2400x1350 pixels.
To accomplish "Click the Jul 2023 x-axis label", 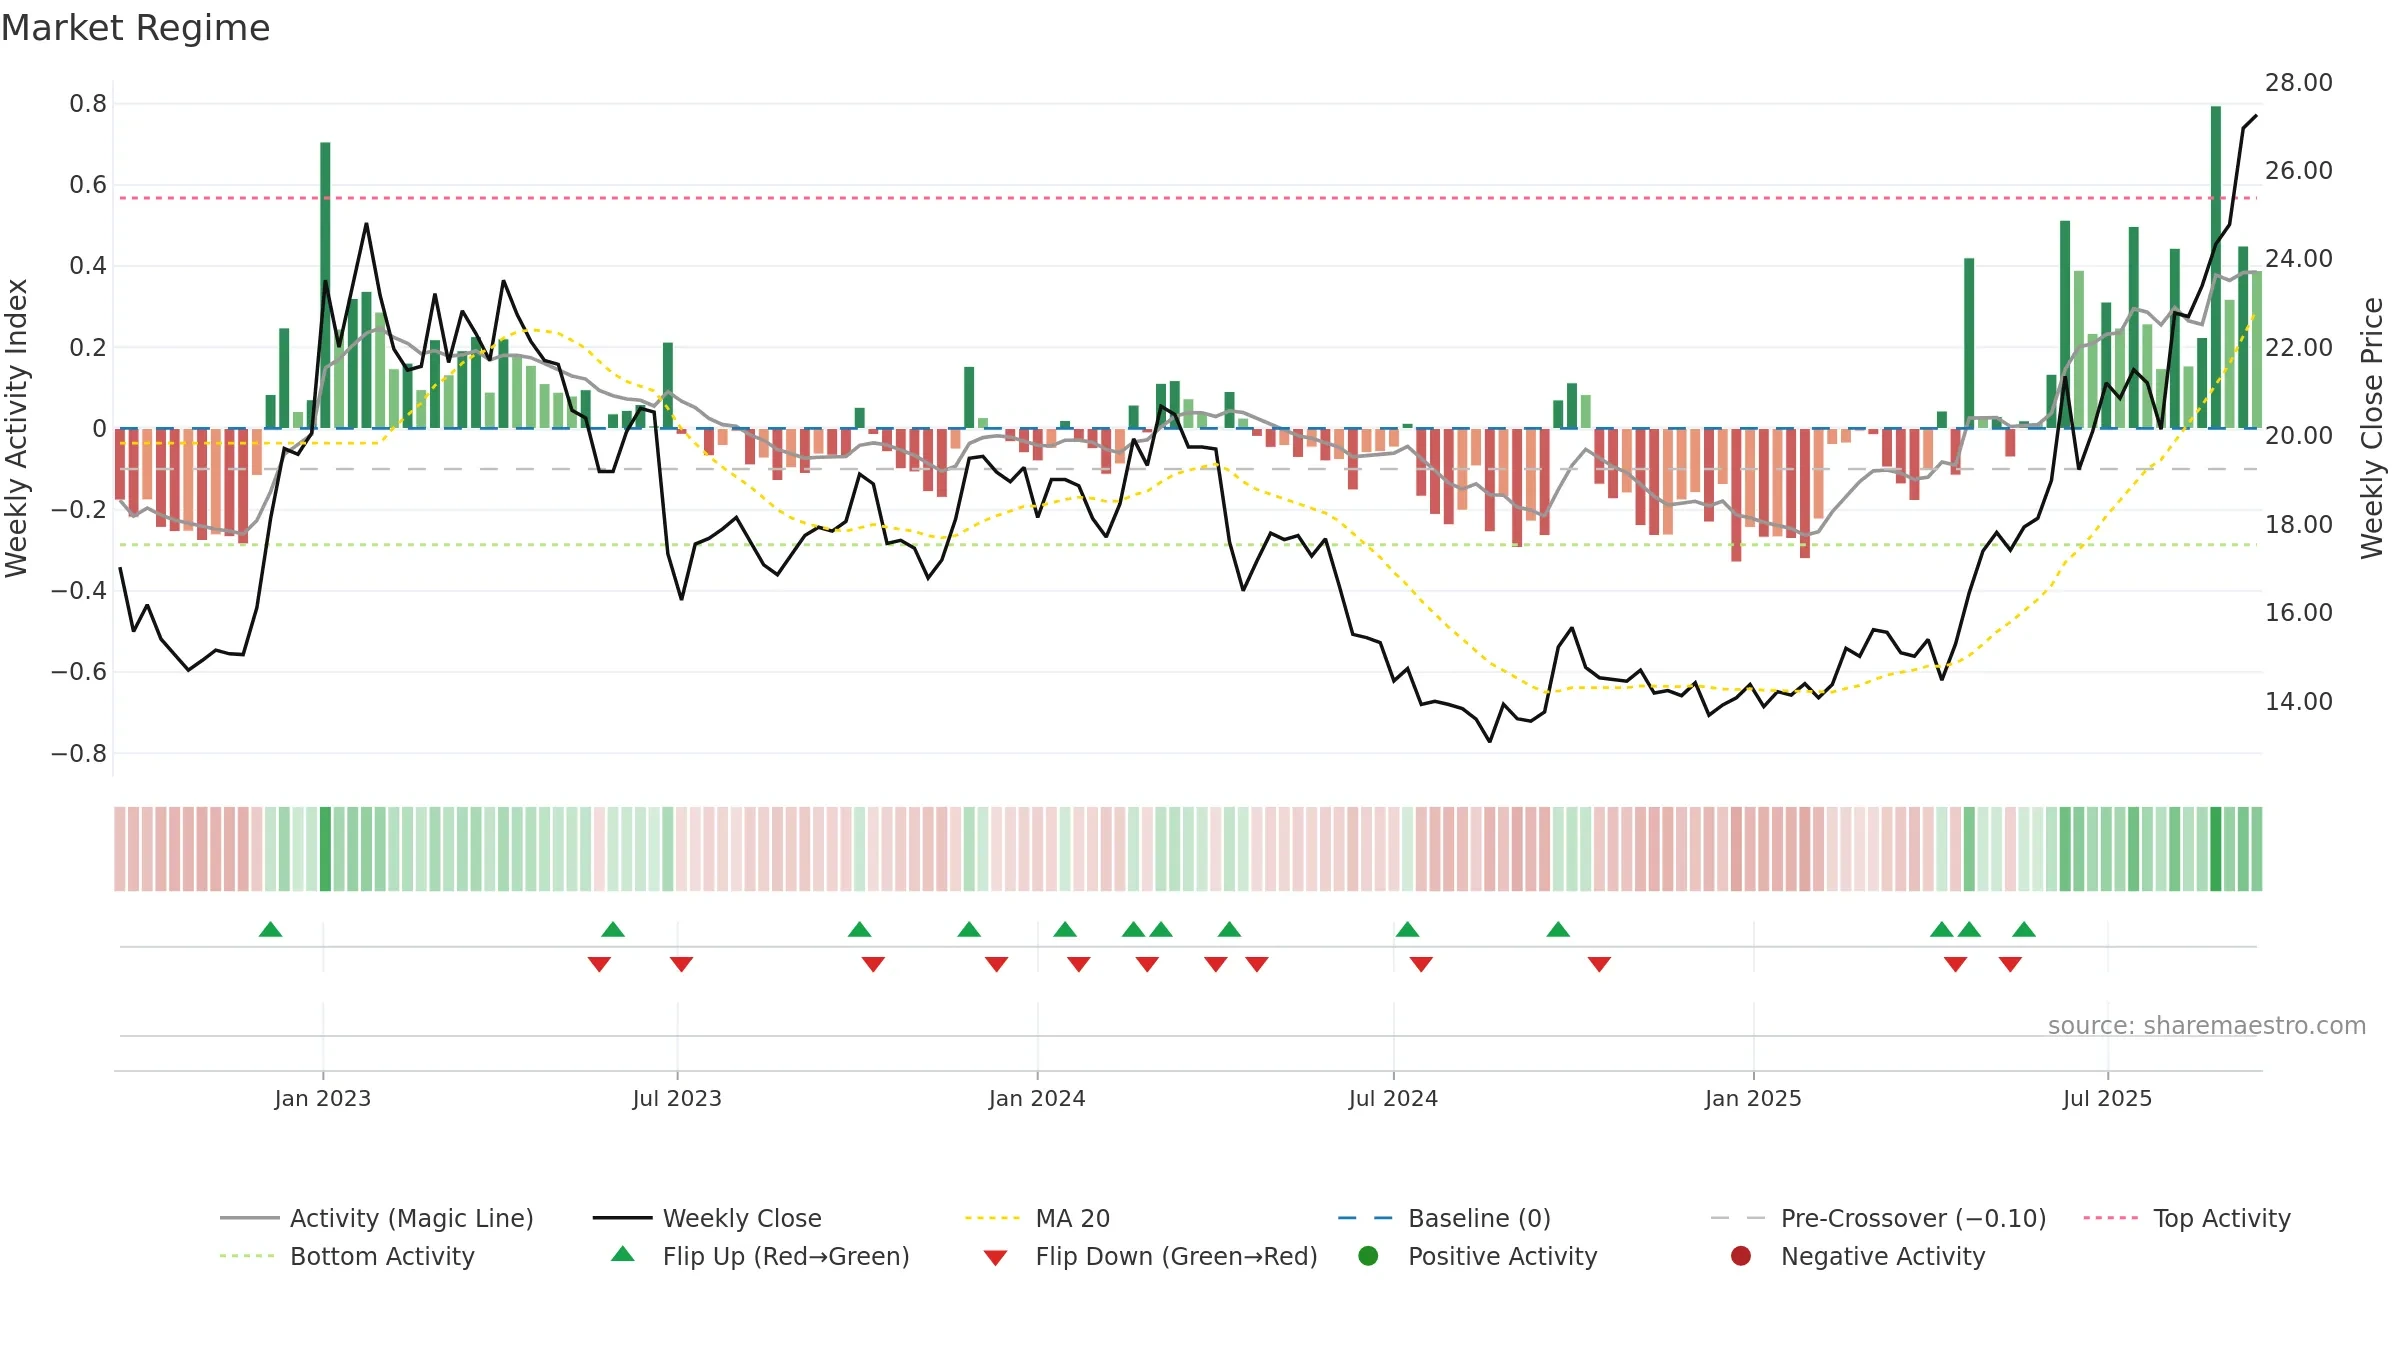I will 677,1098.
